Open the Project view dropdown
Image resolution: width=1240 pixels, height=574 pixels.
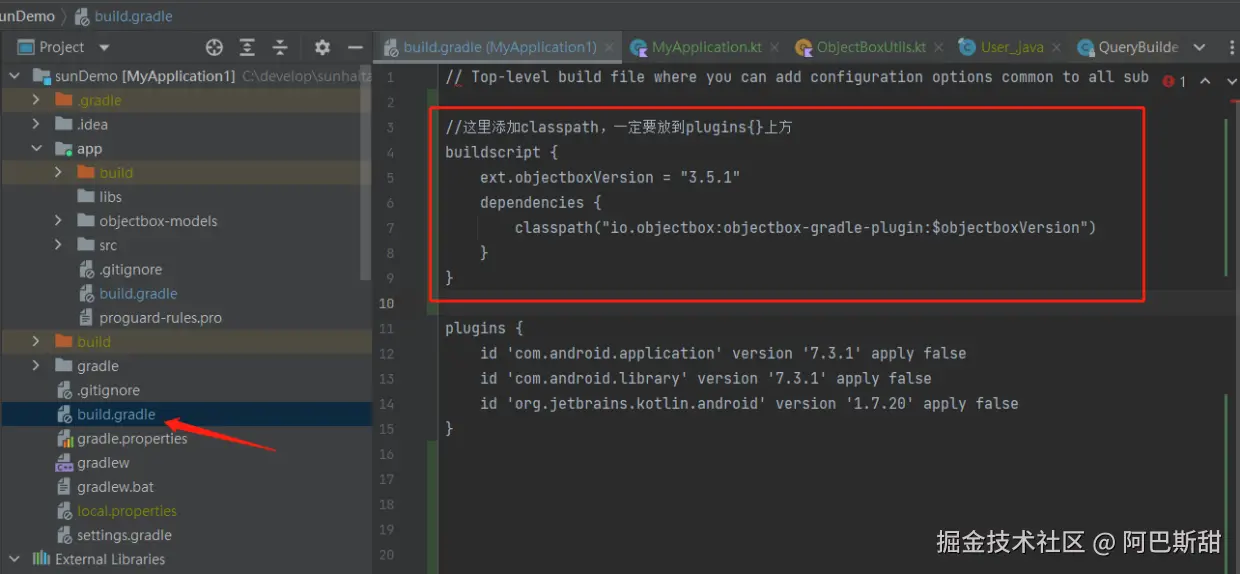coord(105,47)
